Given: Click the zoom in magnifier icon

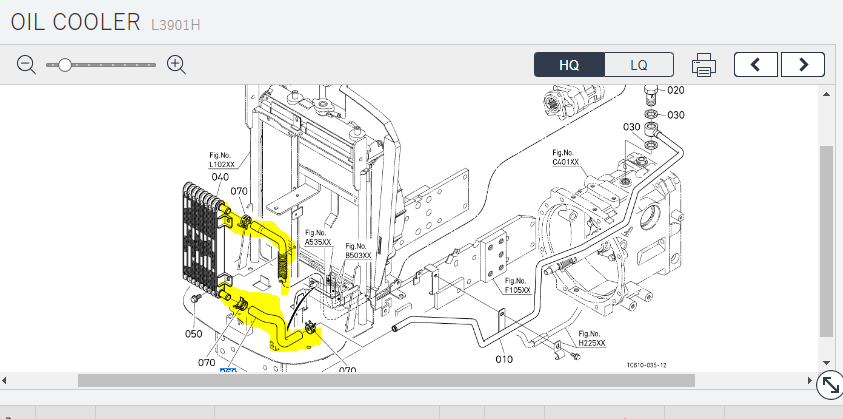Looking at the screenshot, I should pyautogui.click(x=177, y=65).
